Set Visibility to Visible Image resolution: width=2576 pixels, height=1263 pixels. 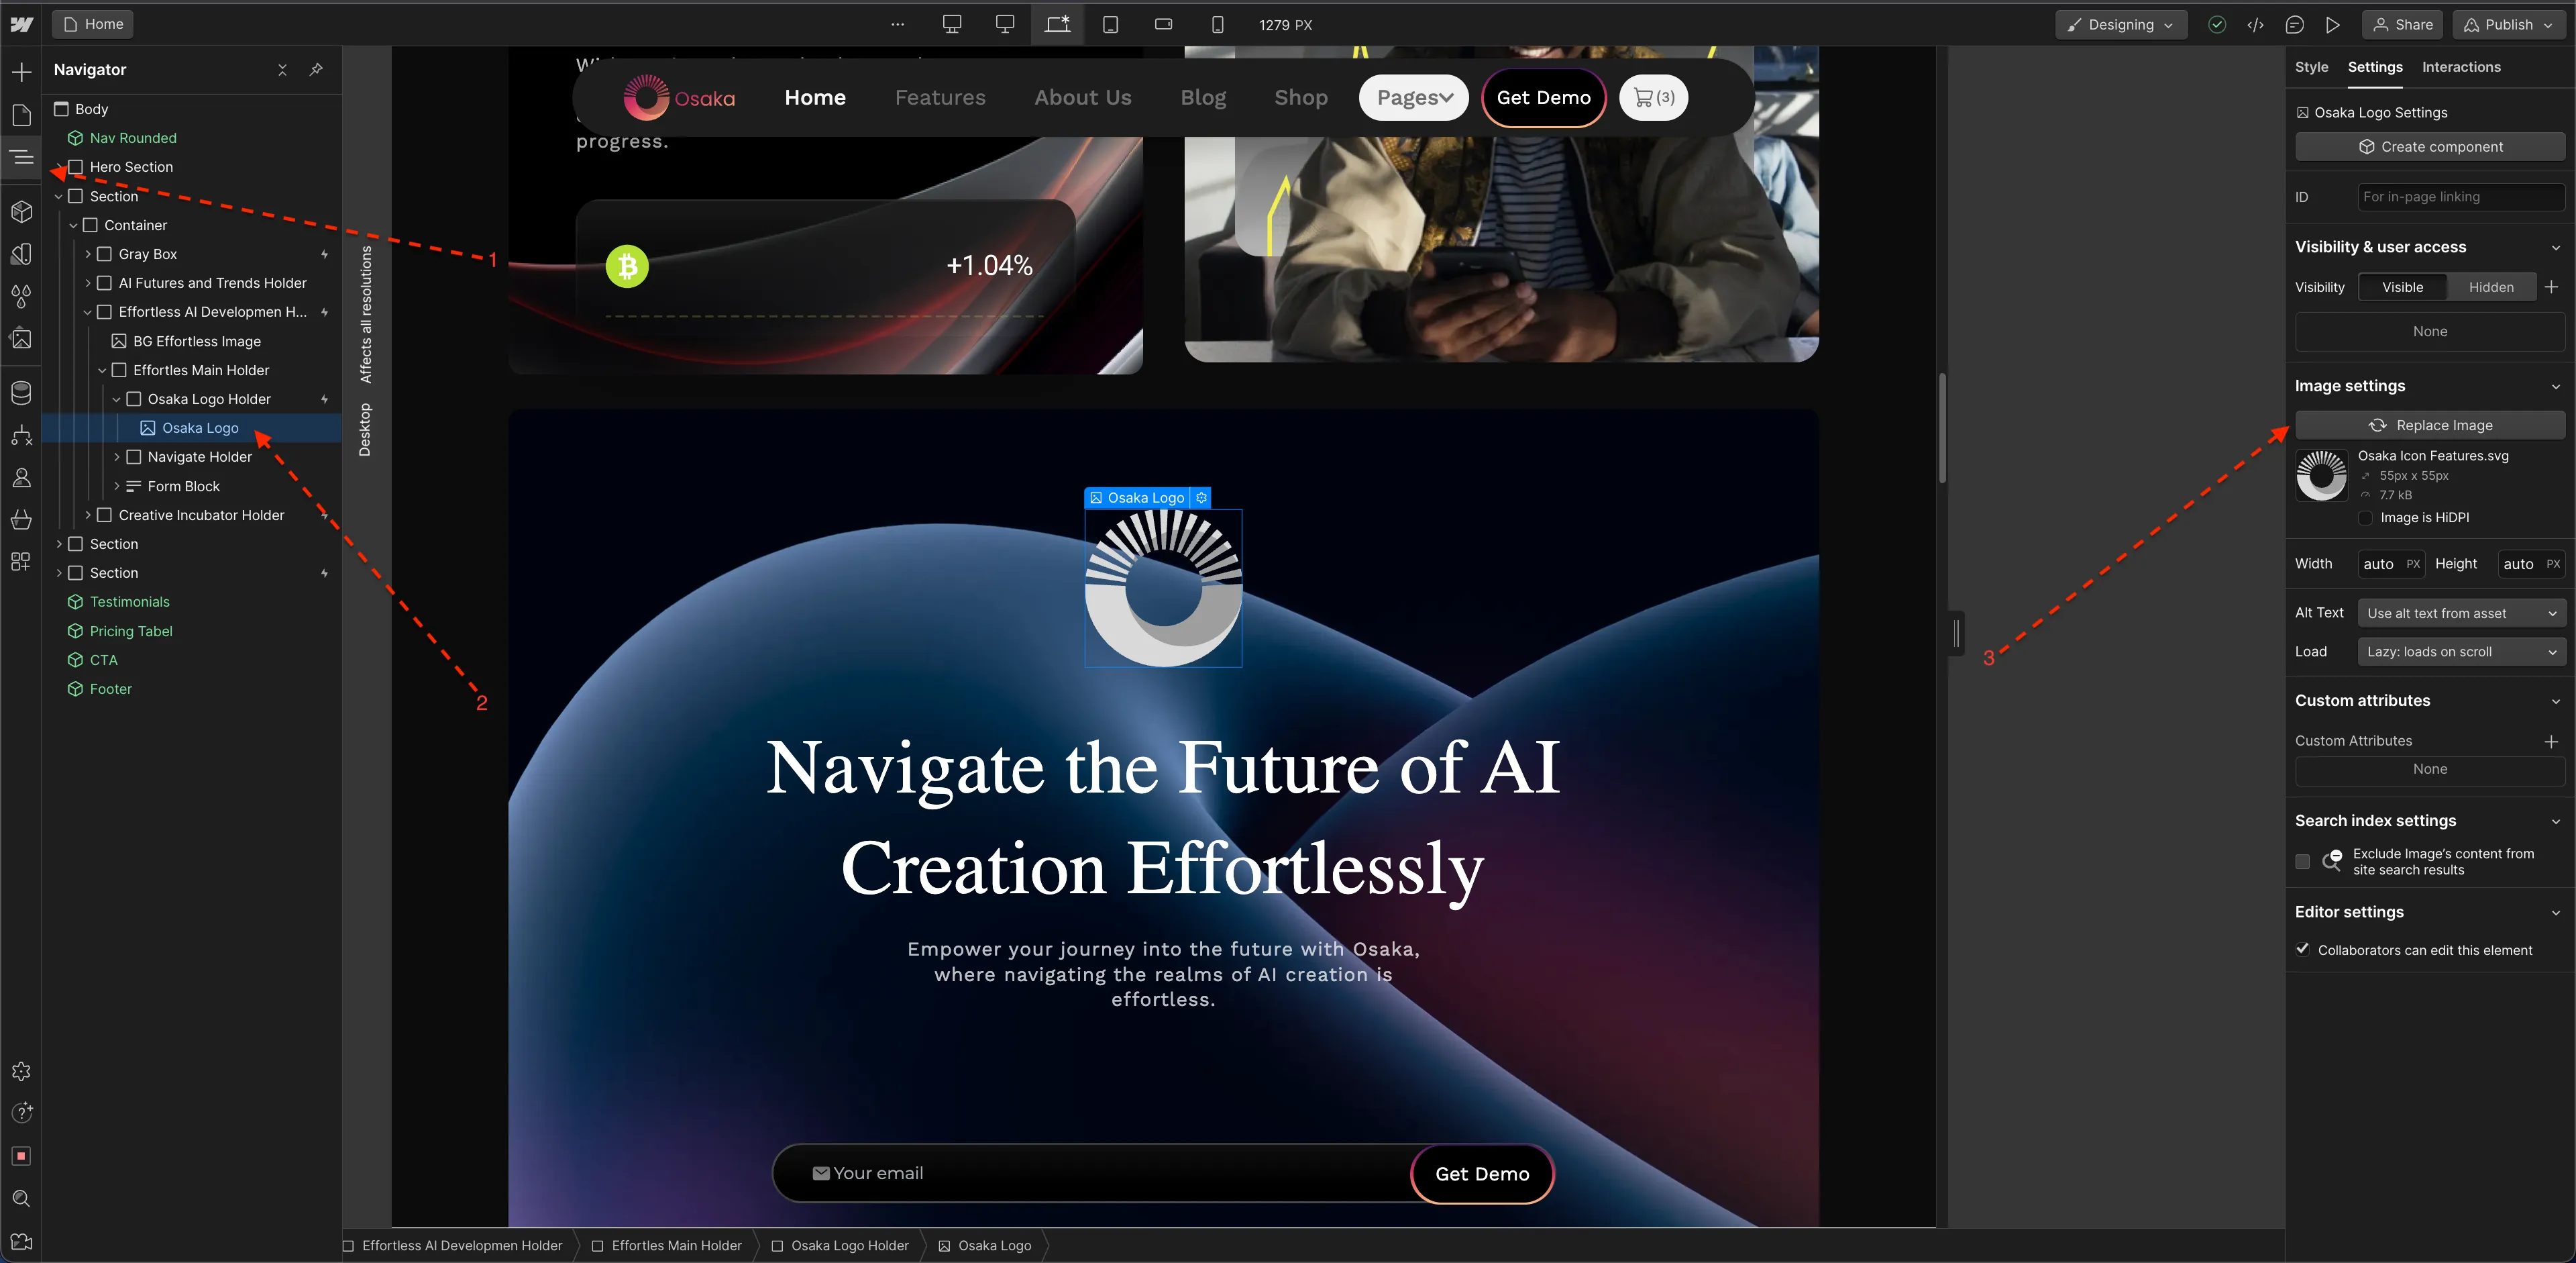coord(2402,287)
